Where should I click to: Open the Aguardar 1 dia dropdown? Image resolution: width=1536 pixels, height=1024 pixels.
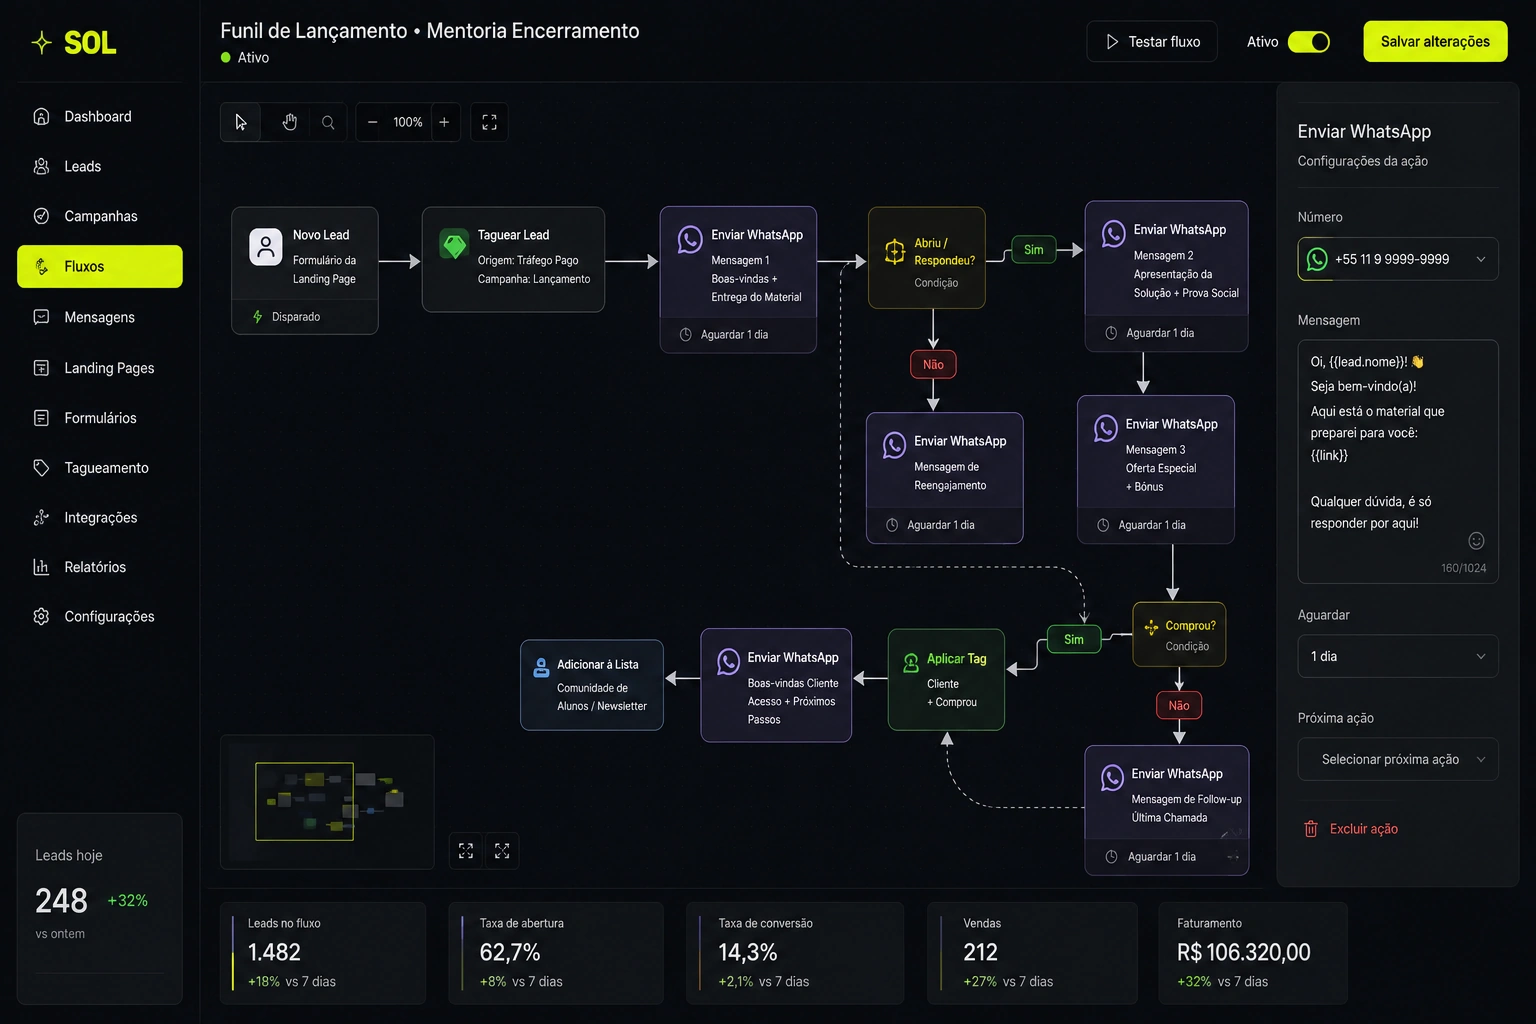pyautogui.click(x=1397, y=656)
